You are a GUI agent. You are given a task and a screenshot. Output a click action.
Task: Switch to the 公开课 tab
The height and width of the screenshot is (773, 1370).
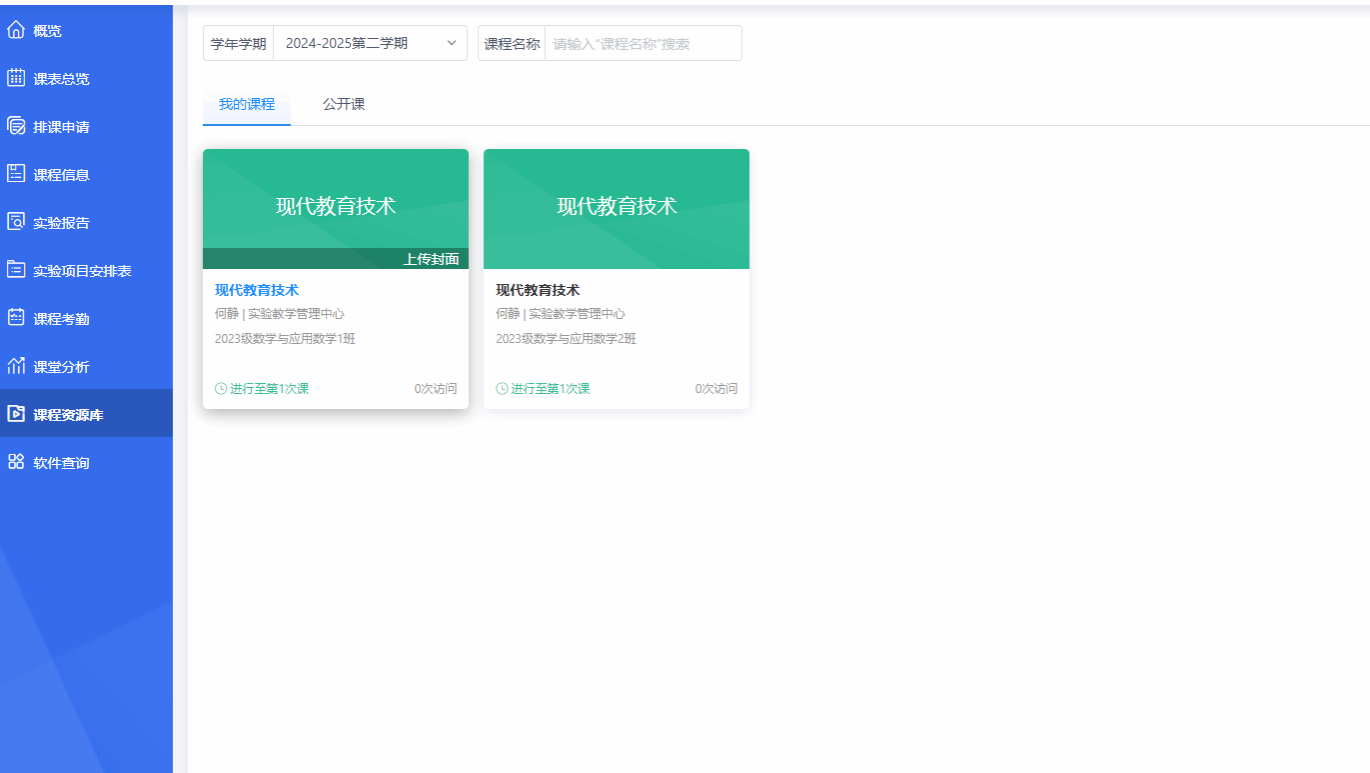343,104
